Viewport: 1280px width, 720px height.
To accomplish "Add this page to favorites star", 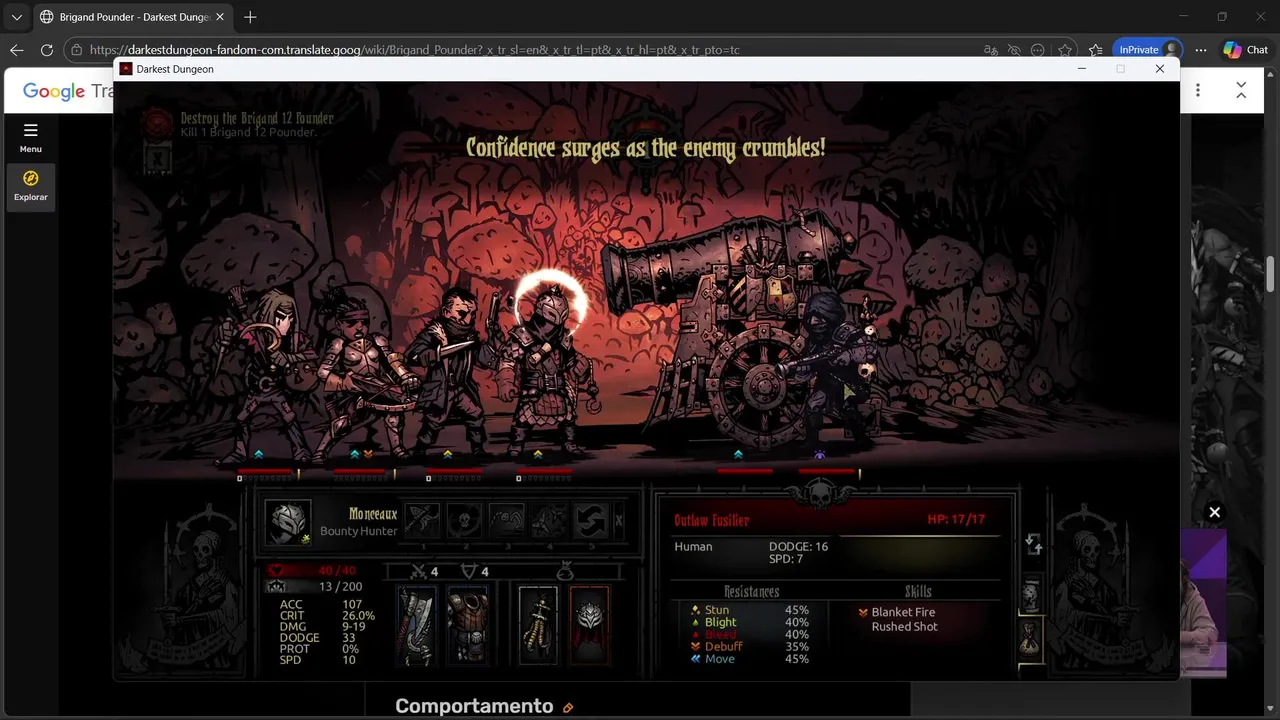I will [x=1065, y=50].
